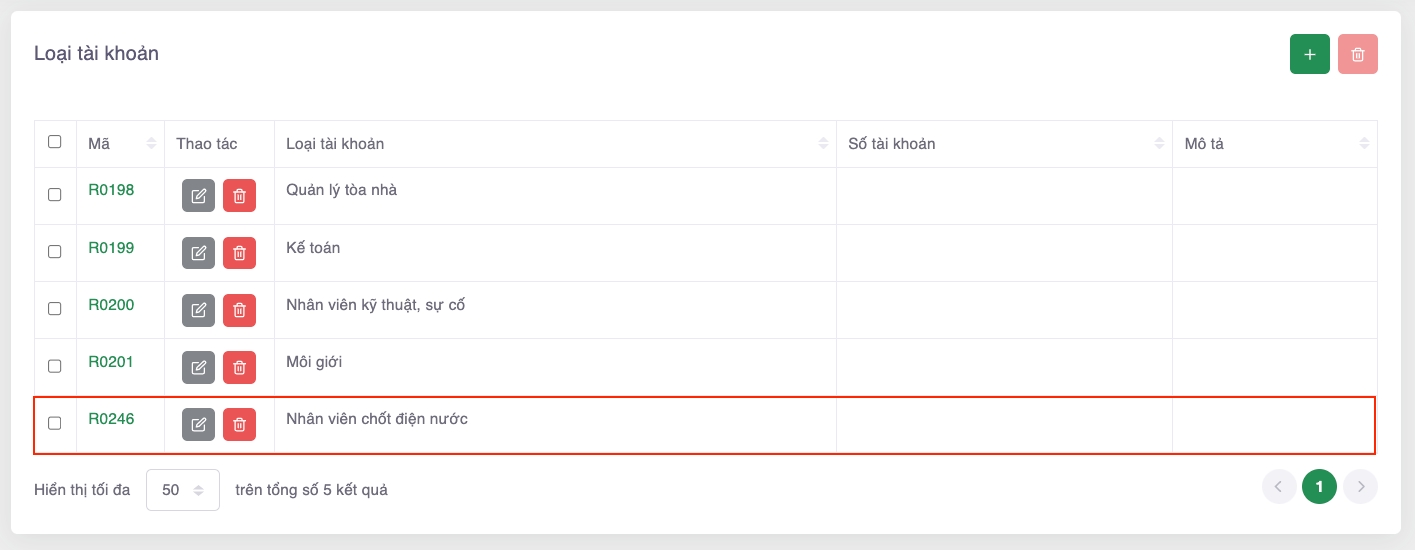Edit the R0246 Nhân viên chốt điện nước row
1415x550 pixels.
click(x=198, y=425)
